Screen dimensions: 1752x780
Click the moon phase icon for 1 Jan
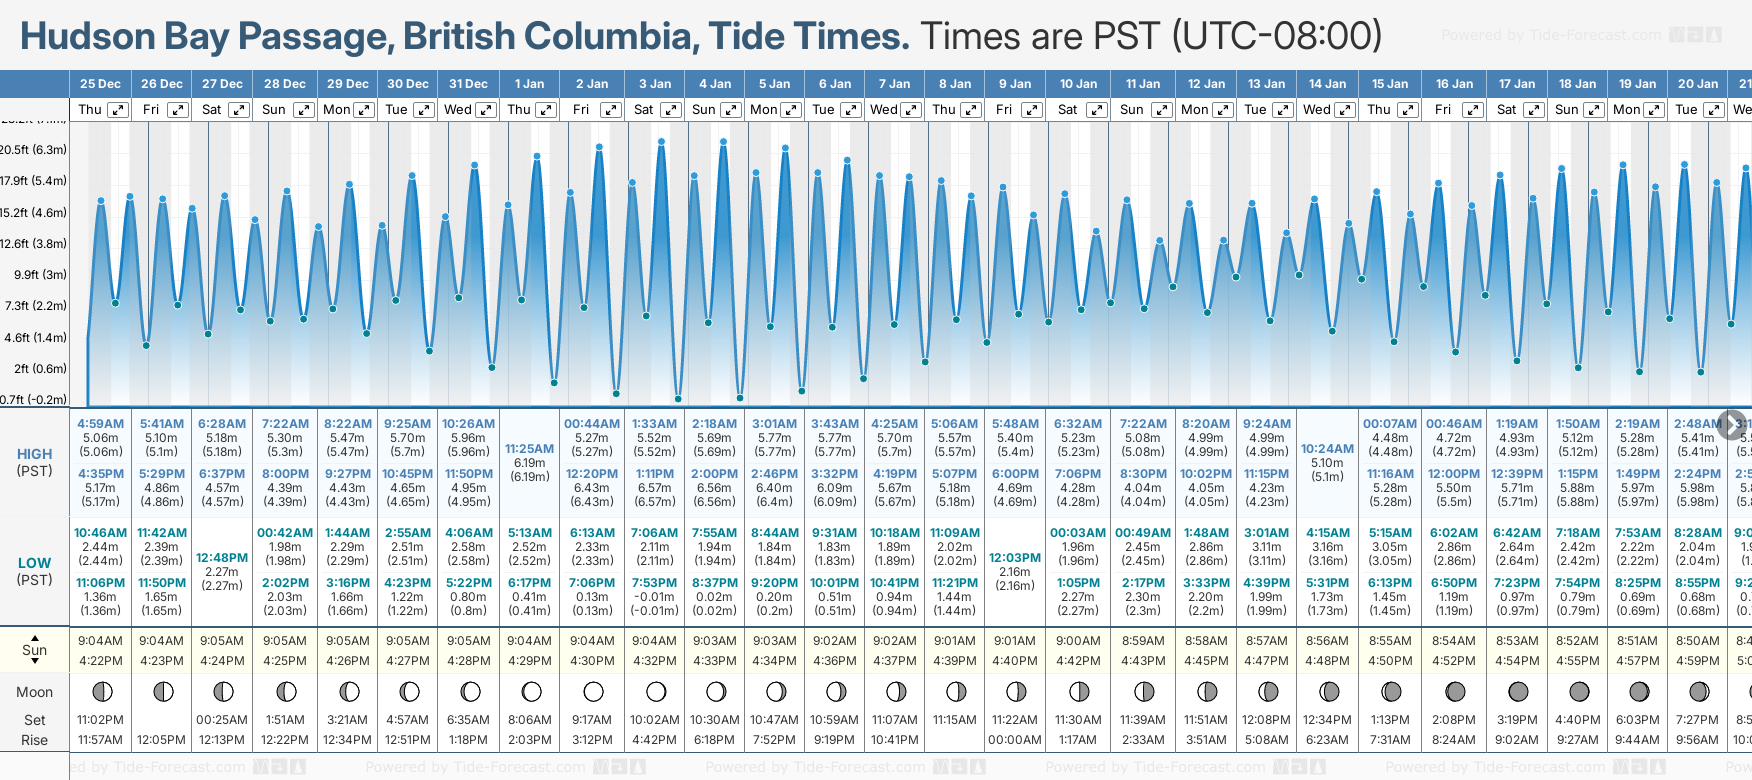tap(531, 691)
